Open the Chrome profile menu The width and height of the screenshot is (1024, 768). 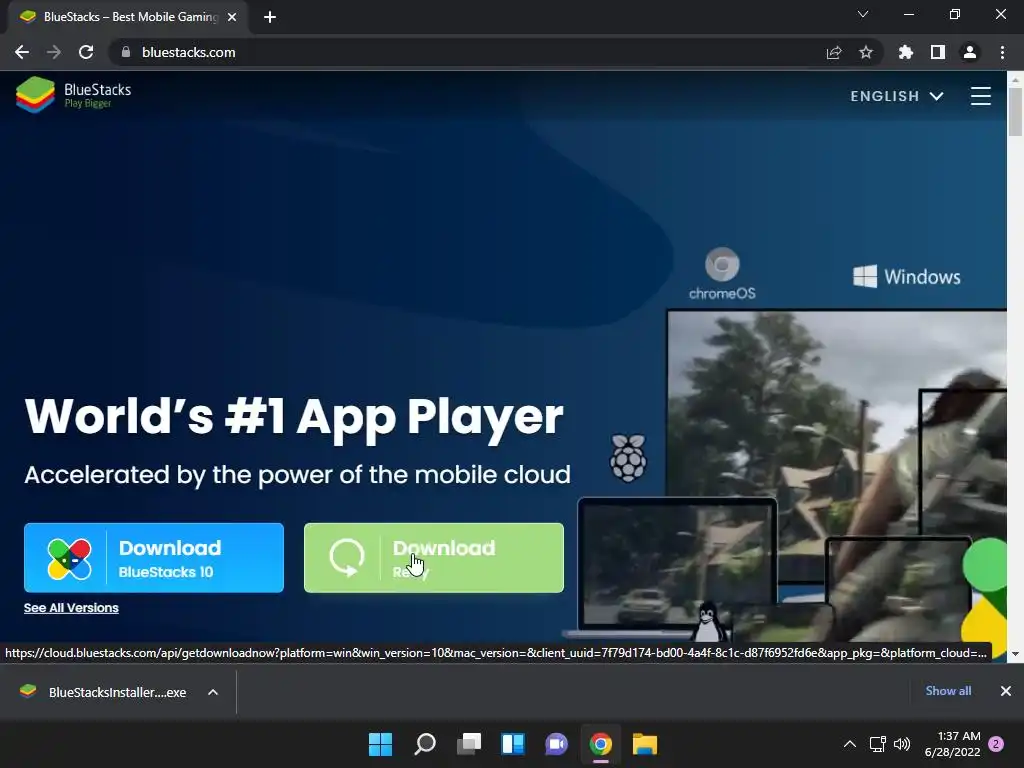click(x=970, y=52)
